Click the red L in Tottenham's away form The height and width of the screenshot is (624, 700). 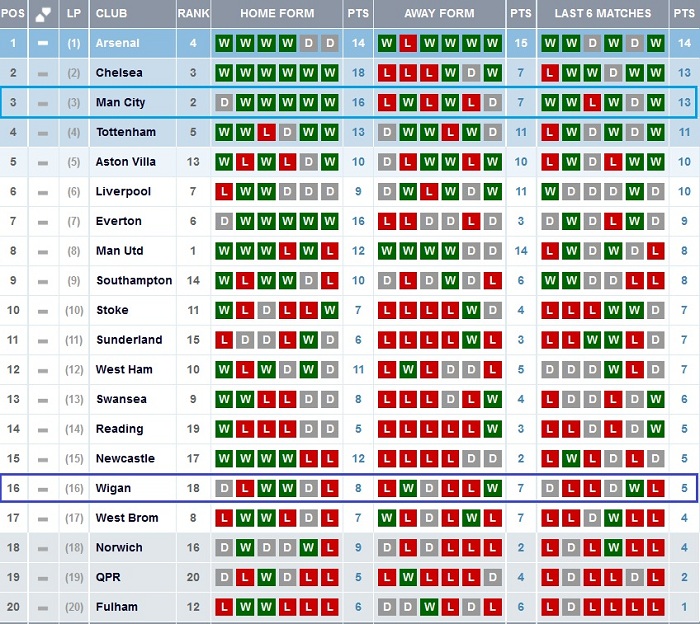point(450,132)
